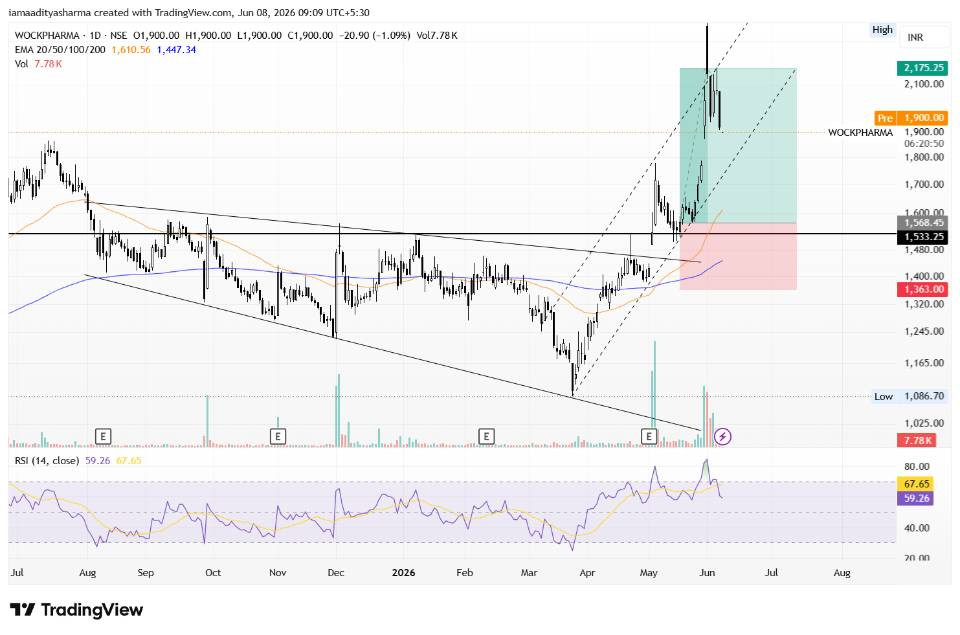Click the WOCKPHARMA label on the price line
Viewport: 960px width, 635px height.
pos(860,132)
